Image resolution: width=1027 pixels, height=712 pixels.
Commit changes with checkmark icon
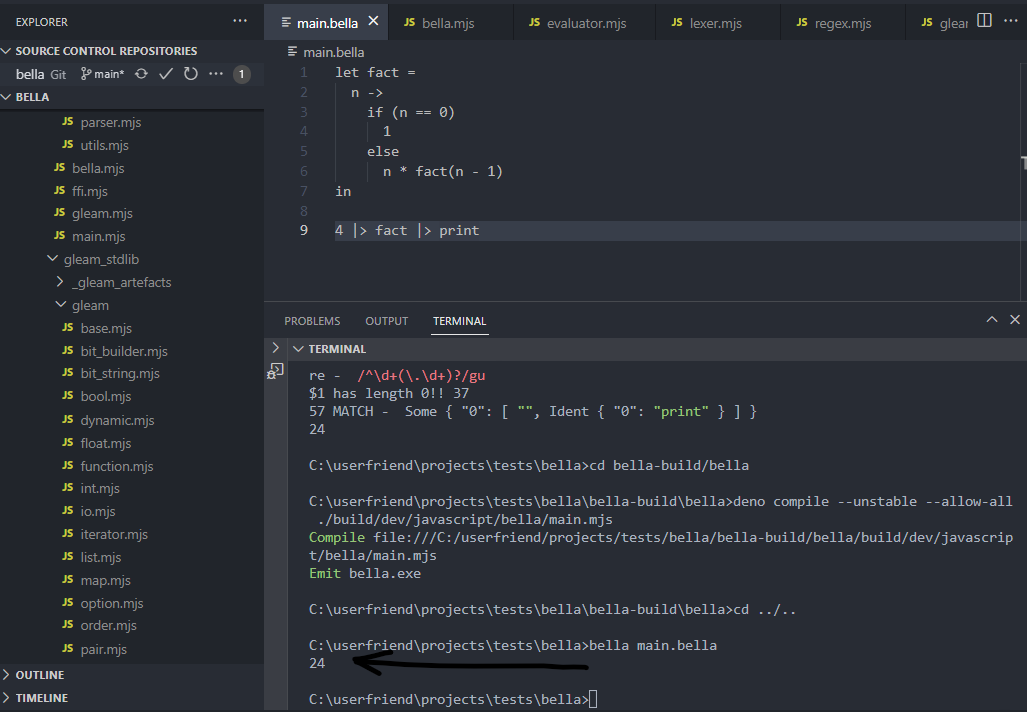click(x=166, y=74)
